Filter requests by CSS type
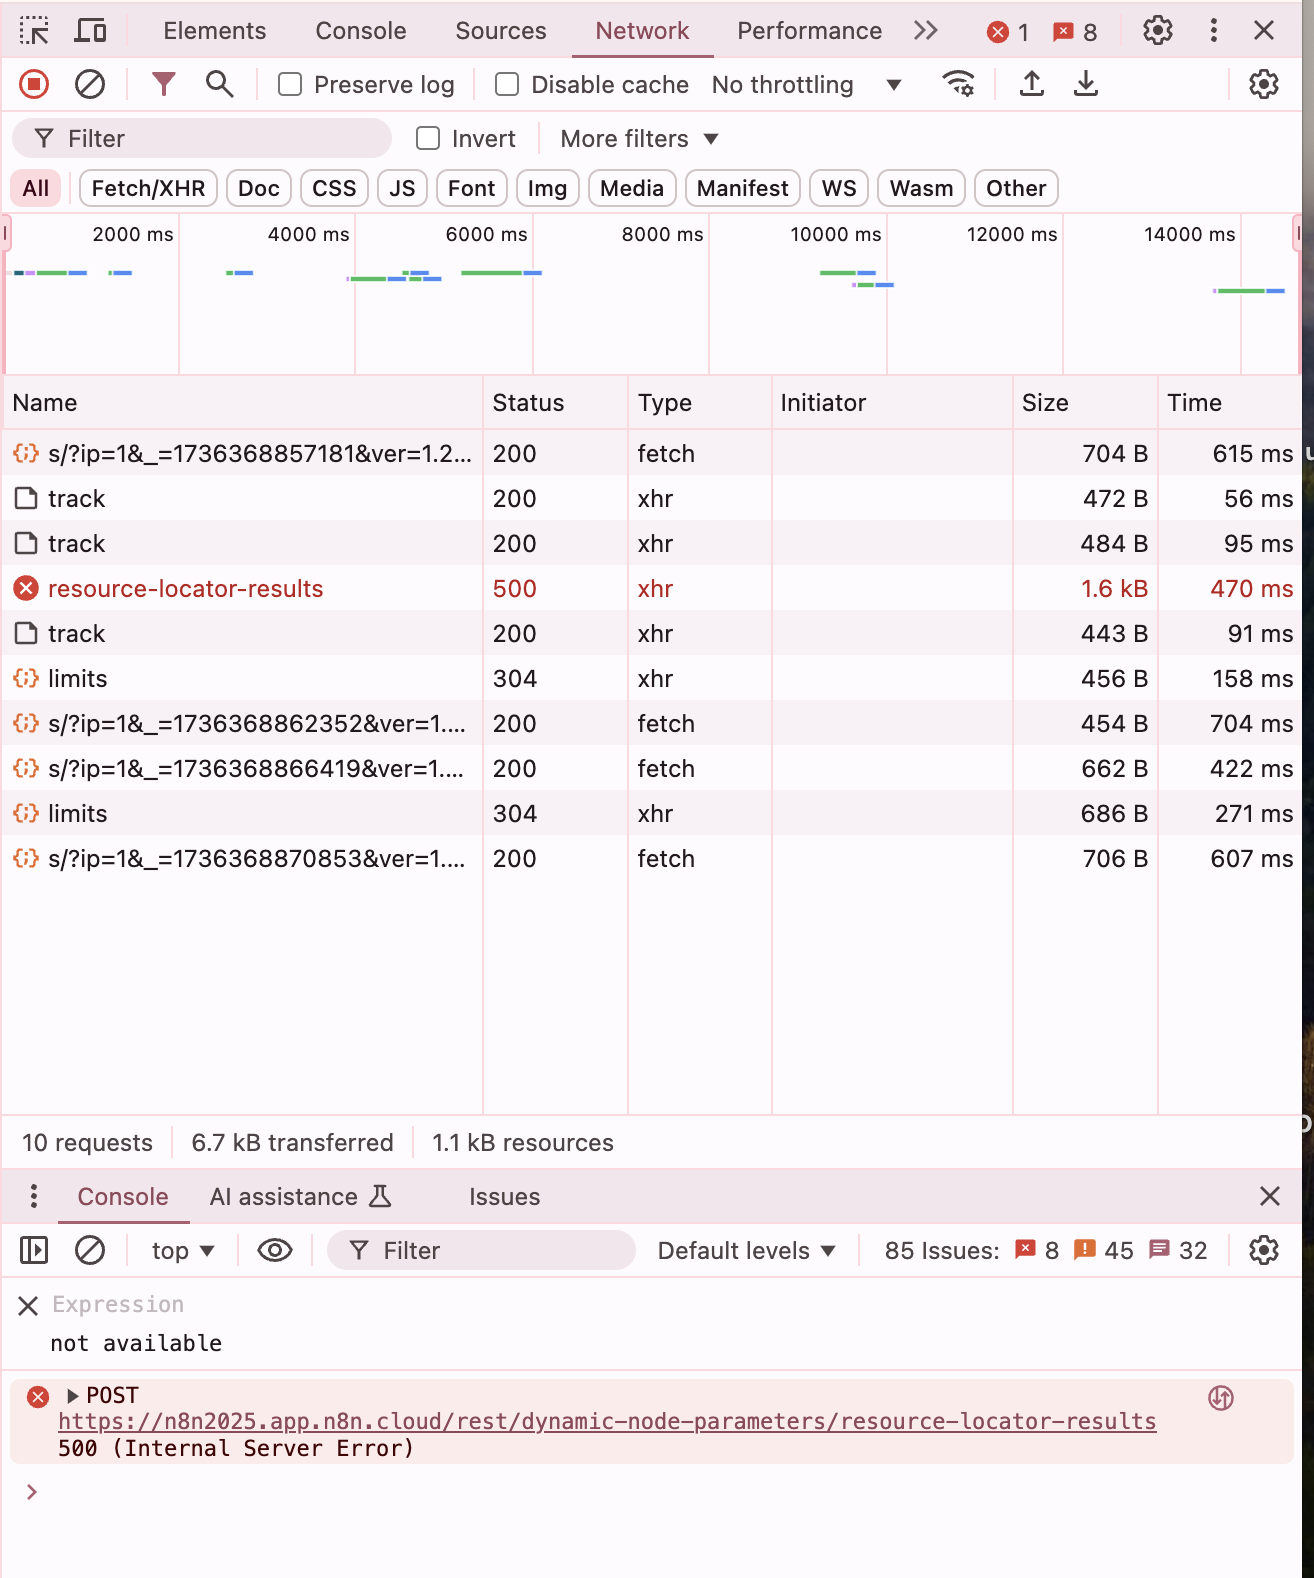The image size is (1314, 1578). tap(334, 188)
